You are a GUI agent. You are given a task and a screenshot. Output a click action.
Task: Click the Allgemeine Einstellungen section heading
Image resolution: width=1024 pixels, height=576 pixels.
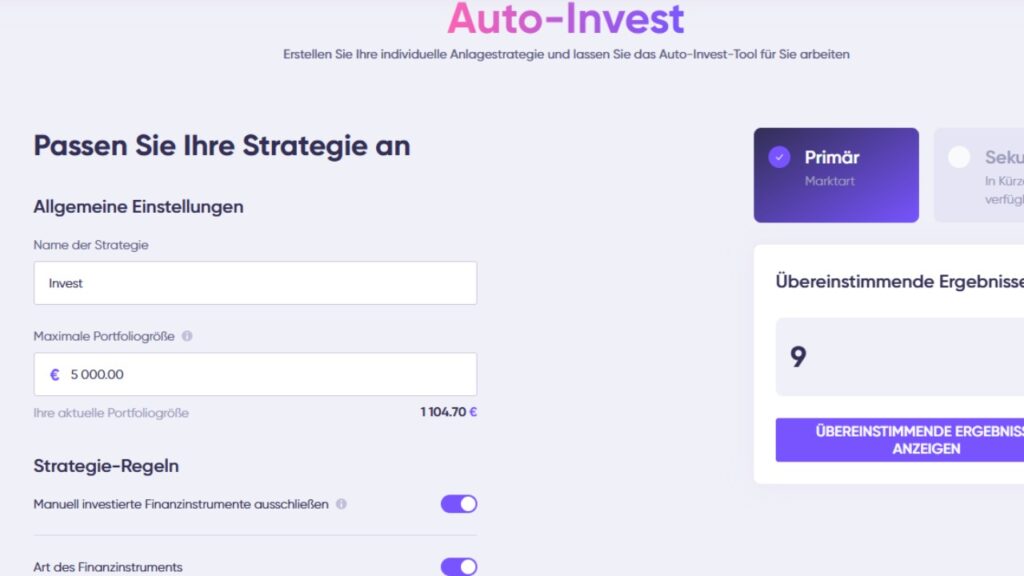pos(138,207)
